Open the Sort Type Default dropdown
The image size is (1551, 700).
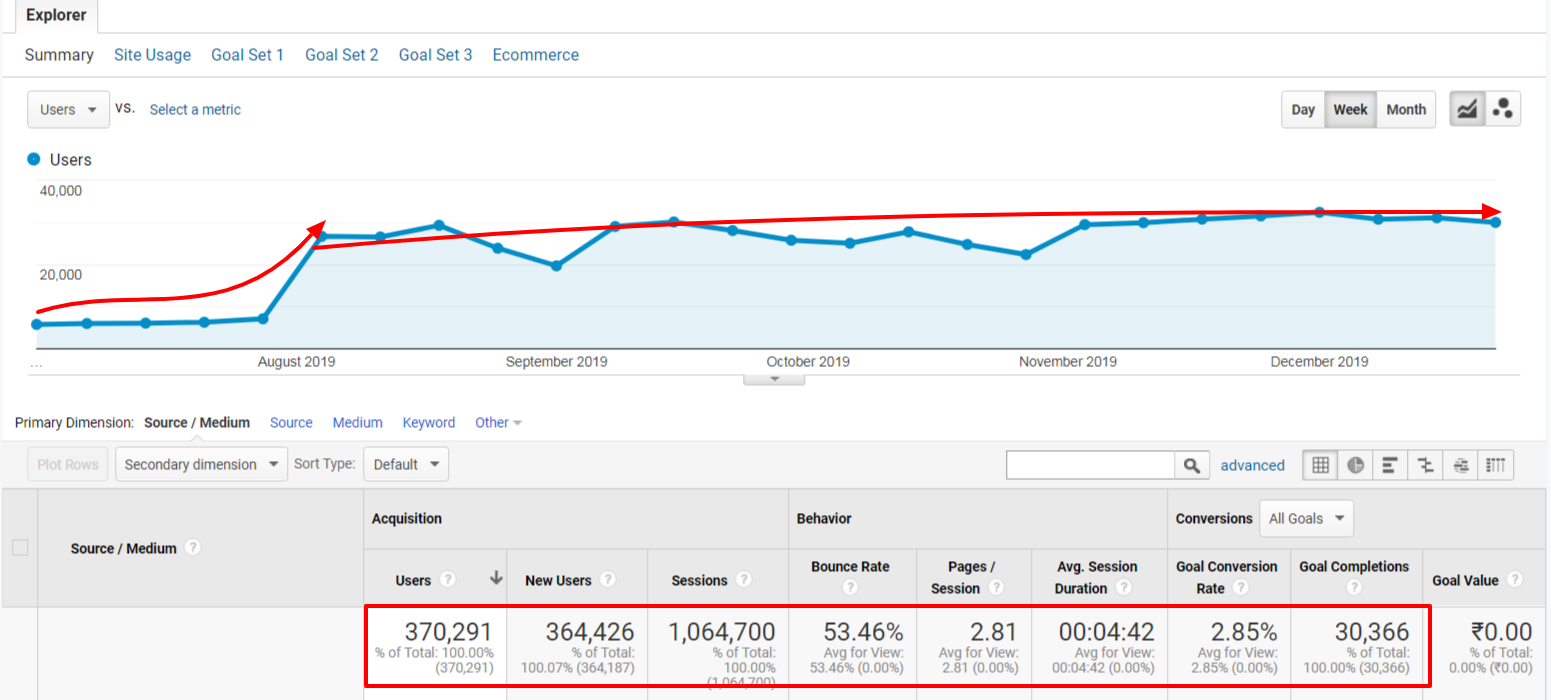click(406, 464)
